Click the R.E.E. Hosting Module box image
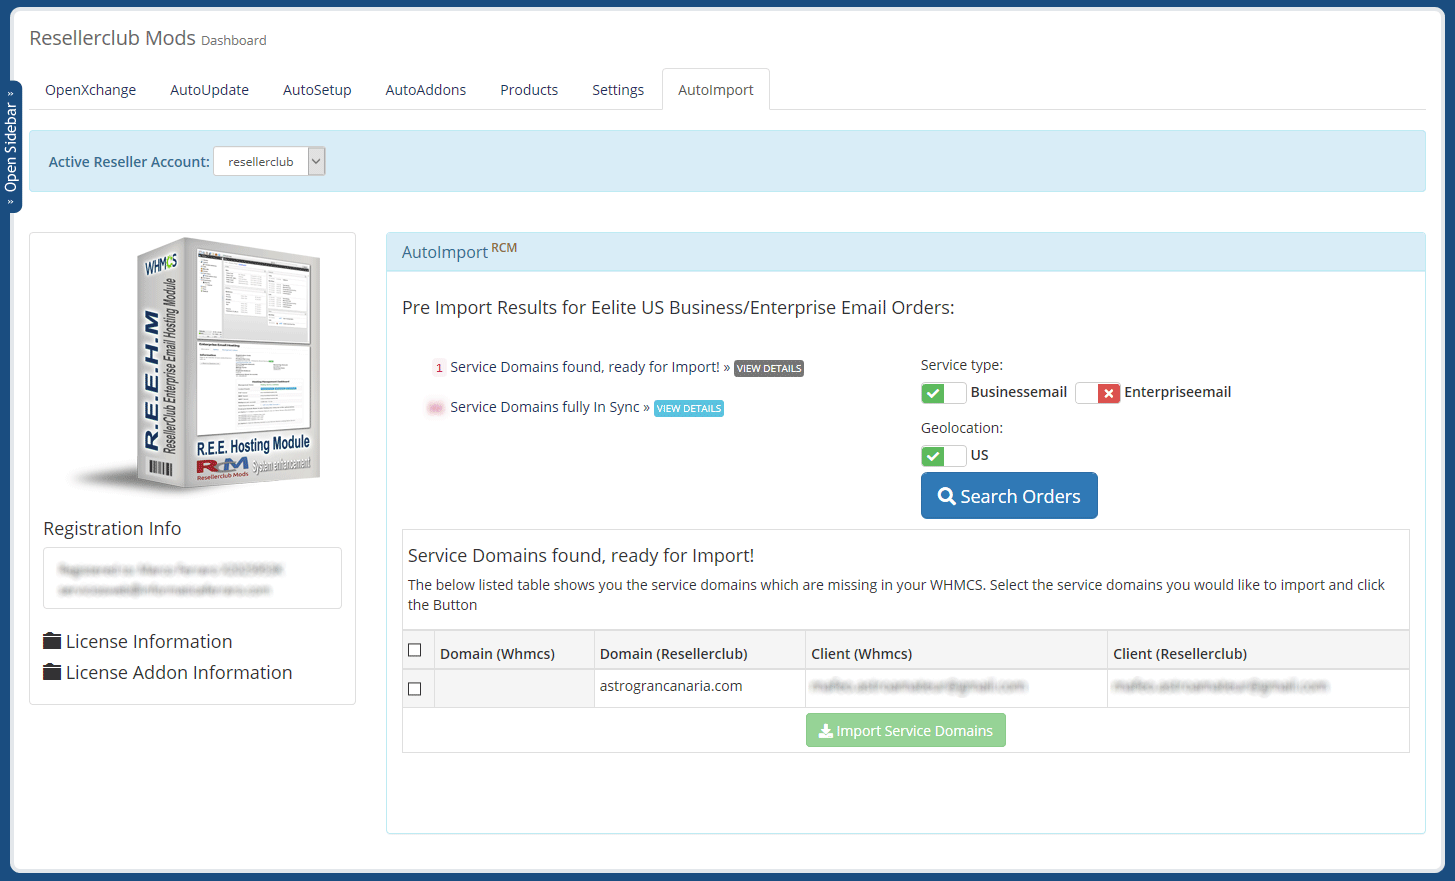The height and width of the screenshot is (881, 1455). click(195, 366)
